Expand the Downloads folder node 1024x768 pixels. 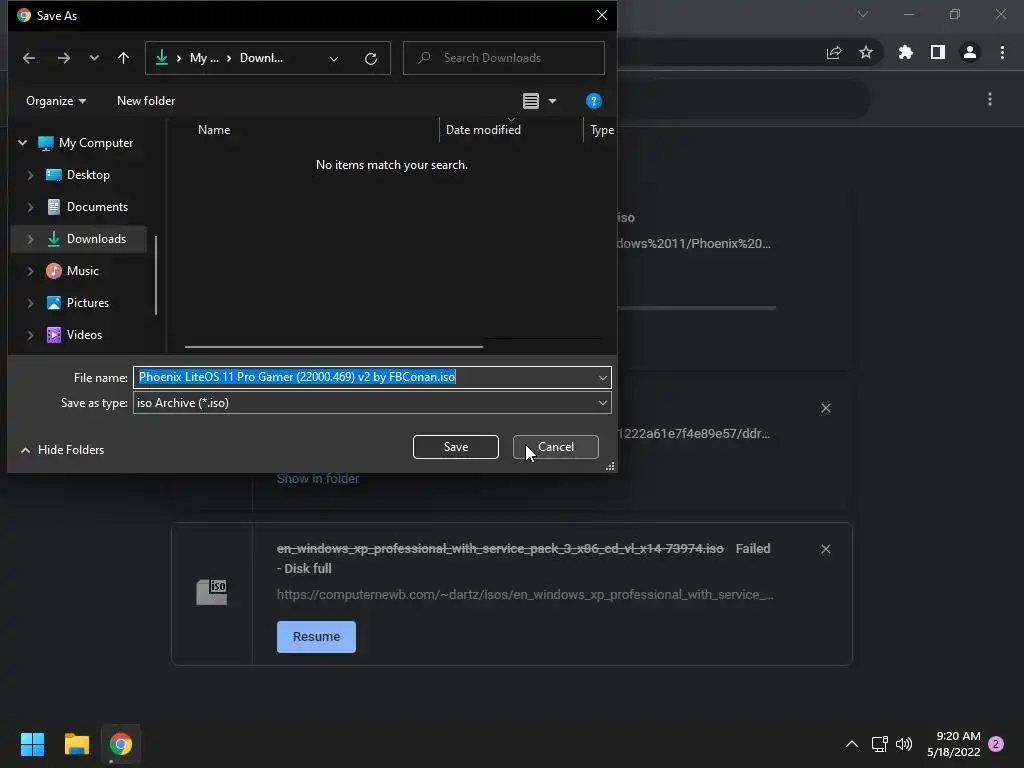coord(30,239)
